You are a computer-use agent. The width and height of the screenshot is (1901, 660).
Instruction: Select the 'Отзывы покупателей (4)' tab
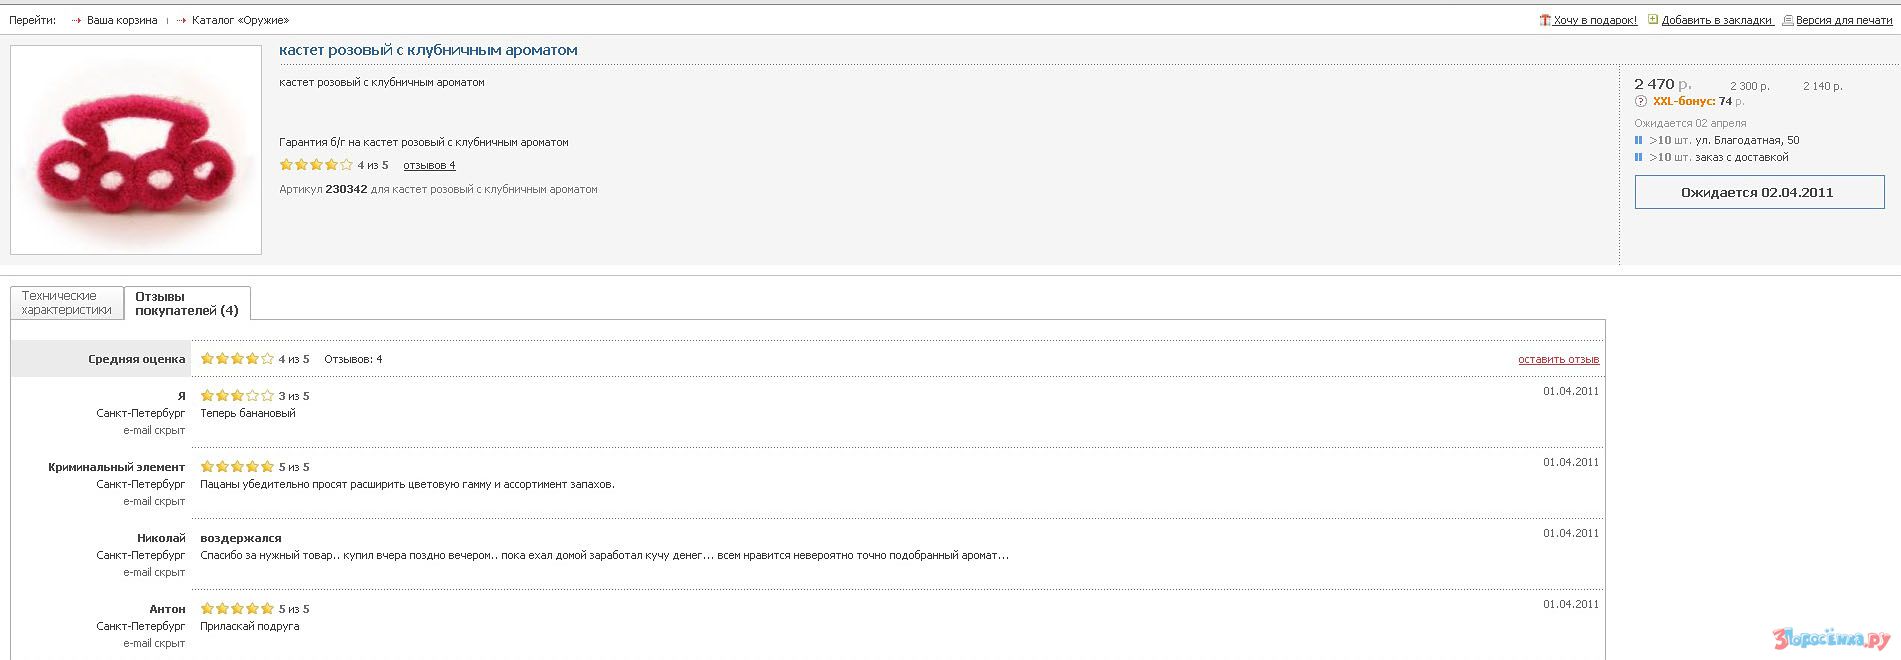click(187, 304)
